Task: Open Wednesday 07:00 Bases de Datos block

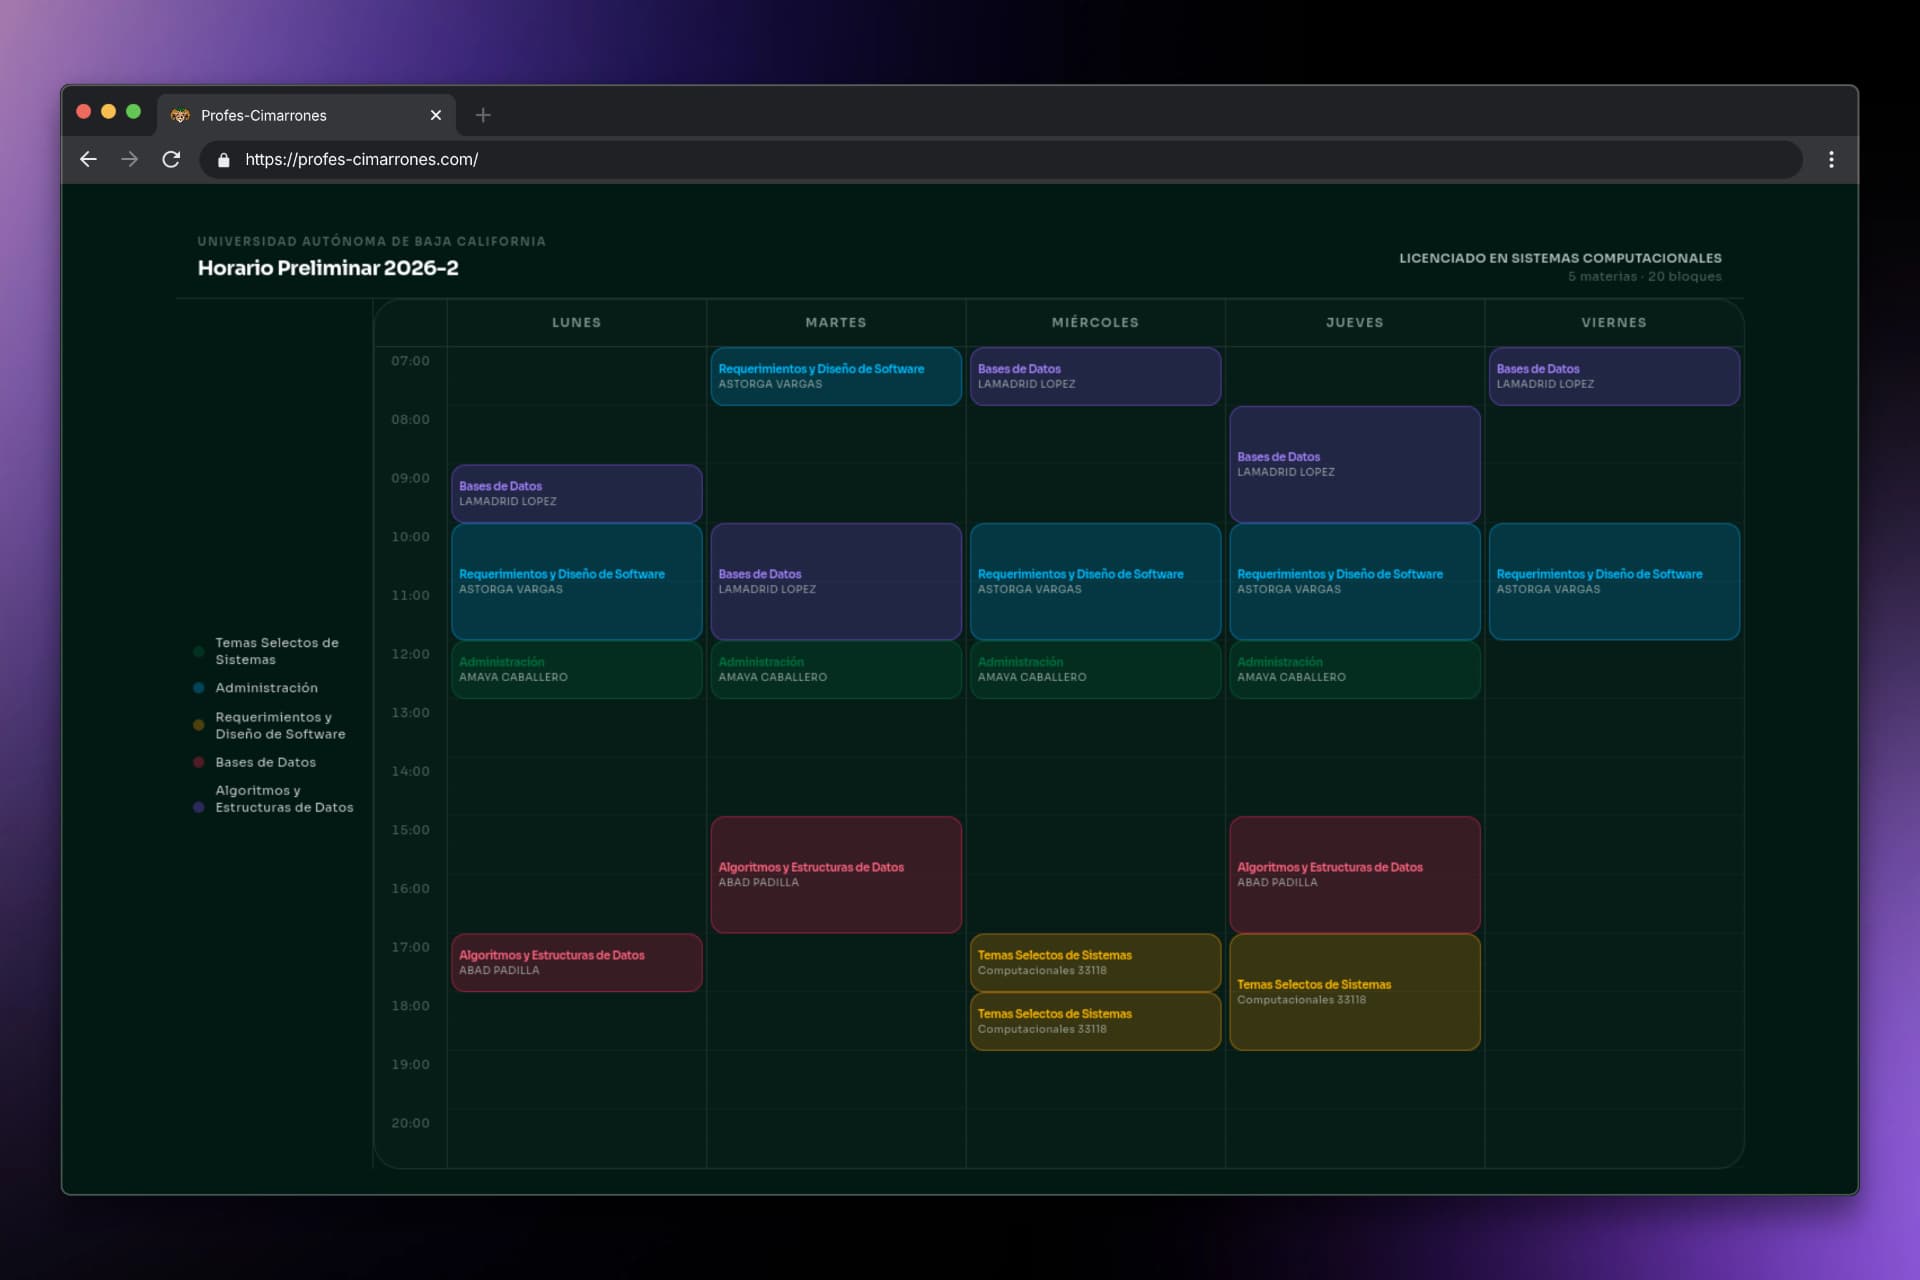Action: pyautogui.click(x=1095, y=376)
